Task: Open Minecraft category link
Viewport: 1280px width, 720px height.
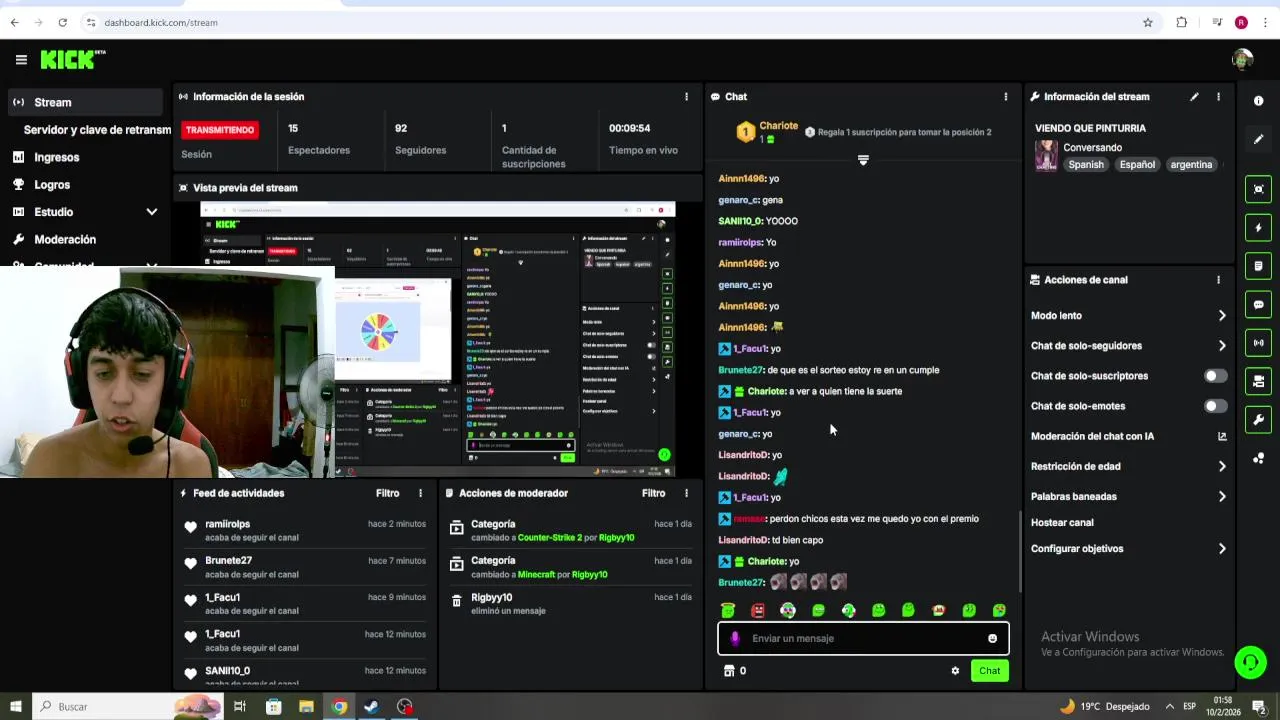Action: (x=536, y=575)
